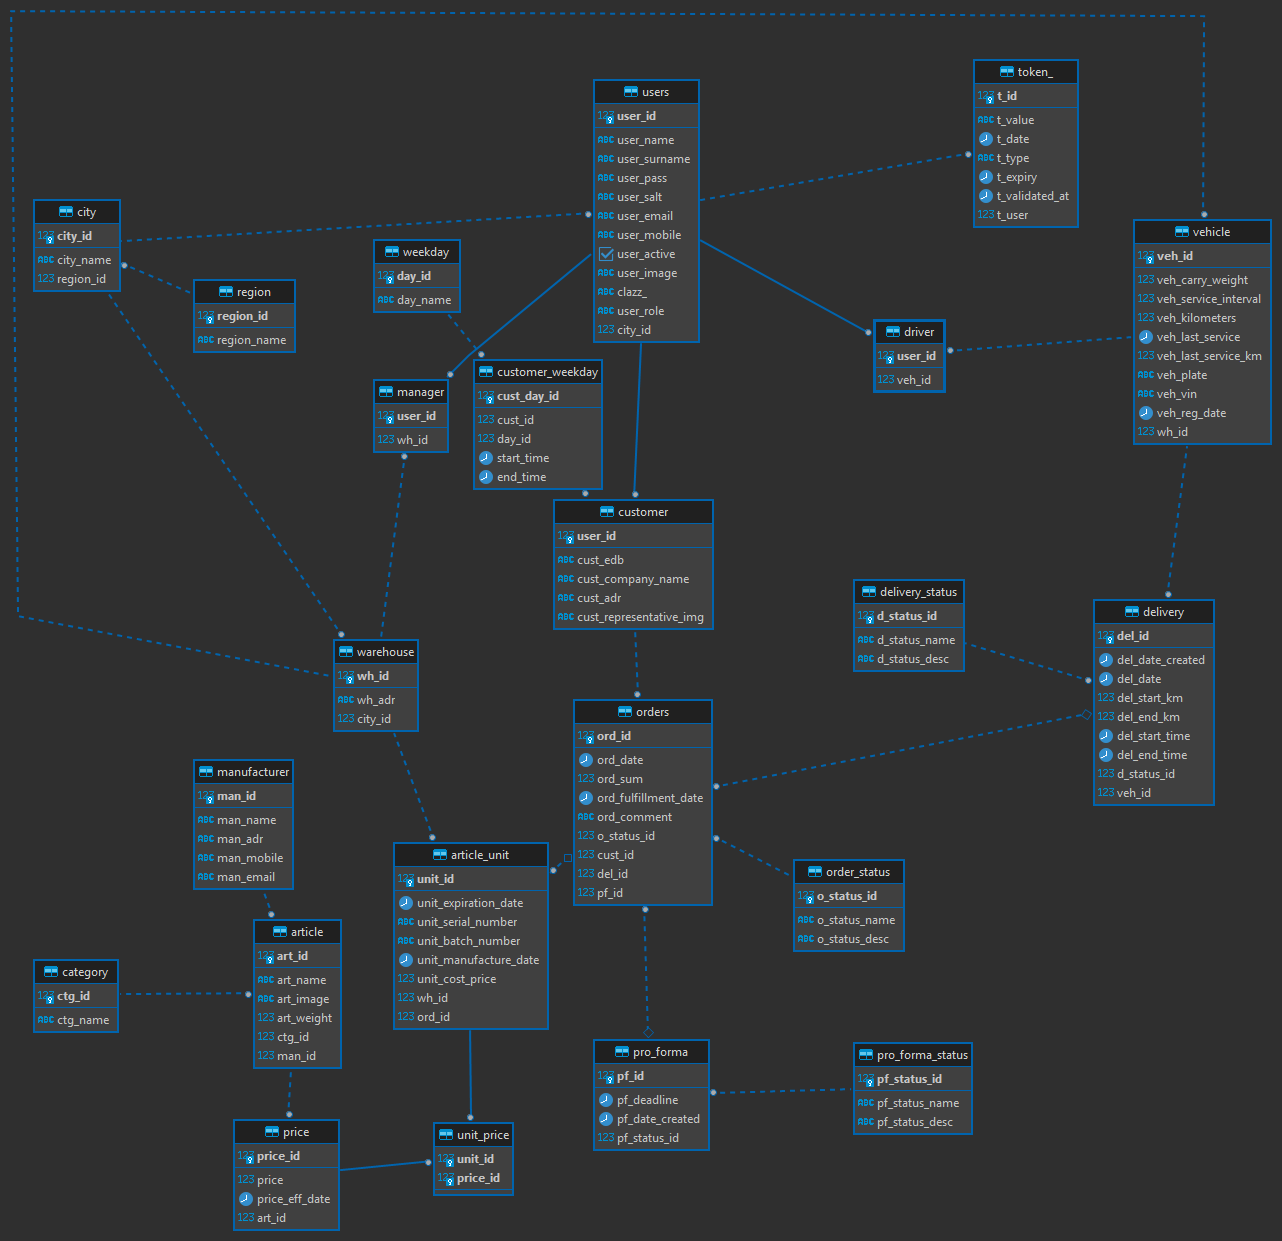Click the table icon in article_unit header
The image size is (1282, 1241).
(439, 855)
